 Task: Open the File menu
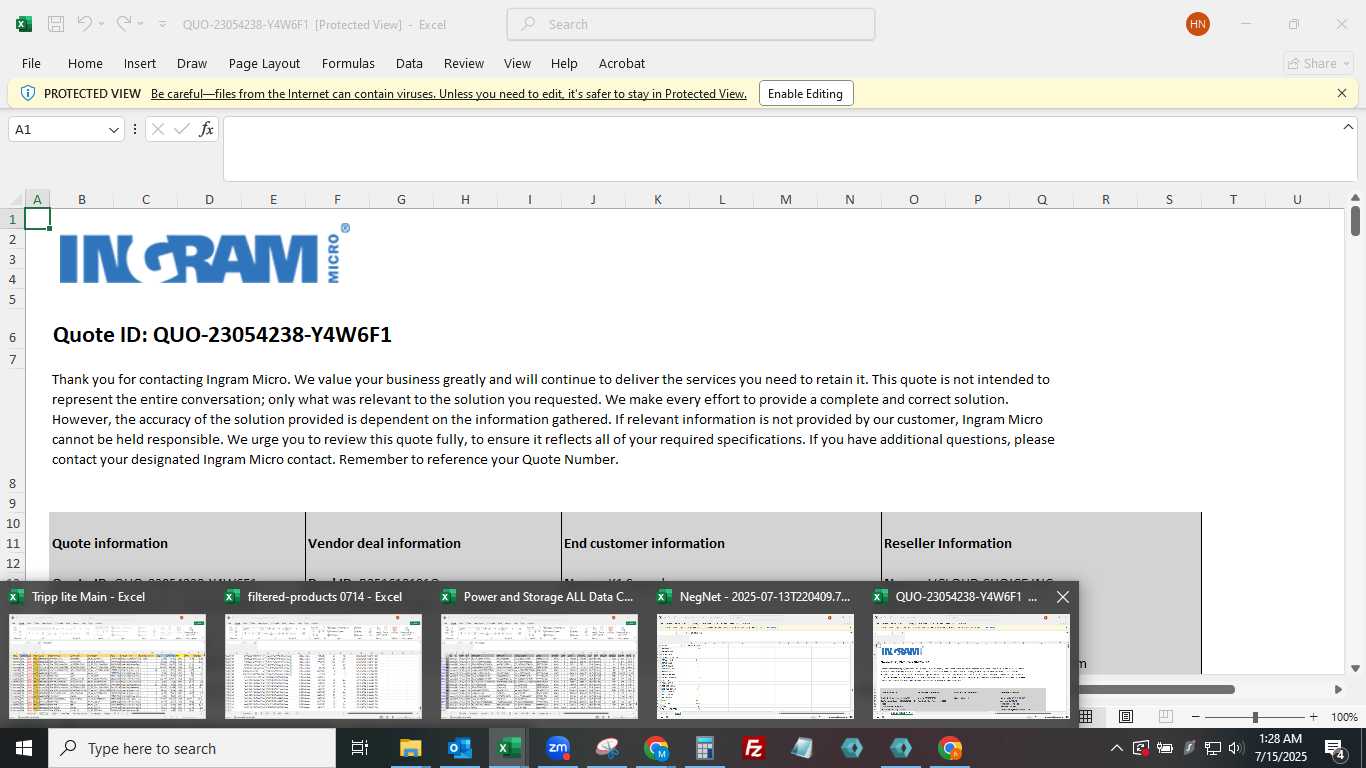31,63
